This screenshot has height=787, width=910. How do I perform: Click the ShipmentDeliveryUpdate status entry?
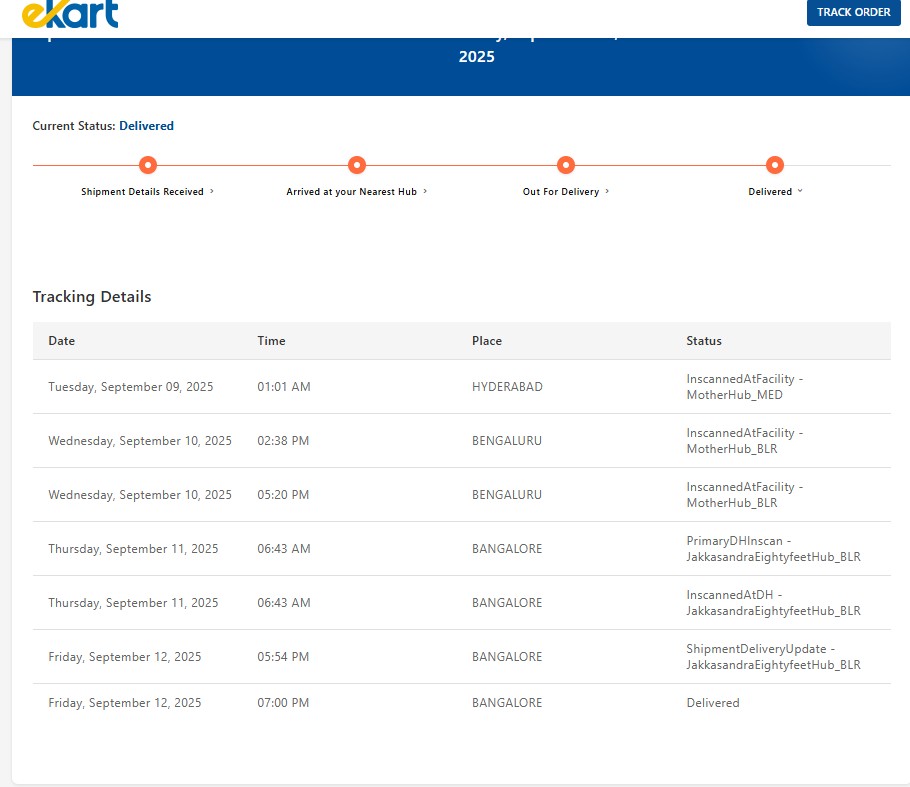tap(773, 657)
